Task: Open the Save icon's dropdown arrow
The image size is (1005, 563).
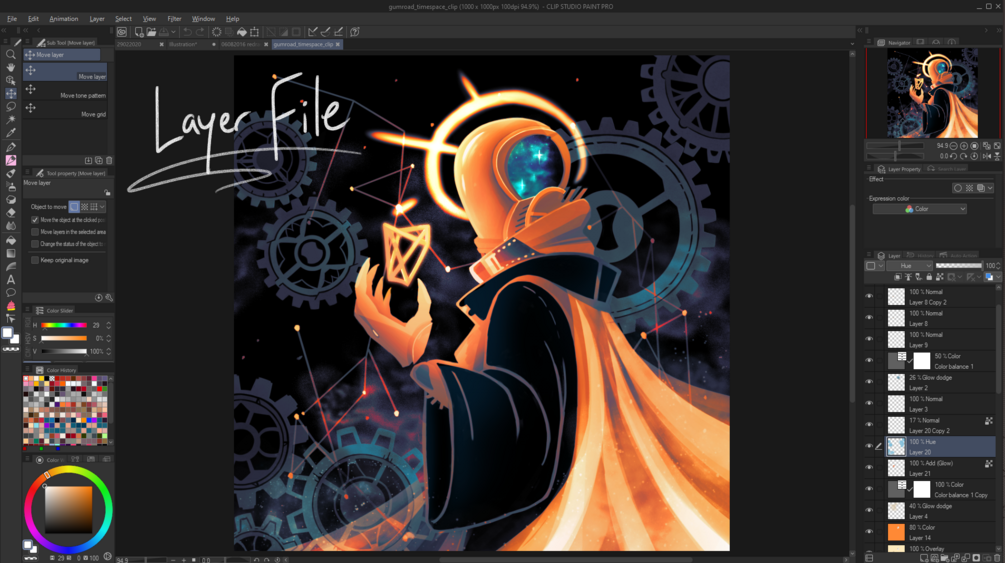Action: pos(173,31)
